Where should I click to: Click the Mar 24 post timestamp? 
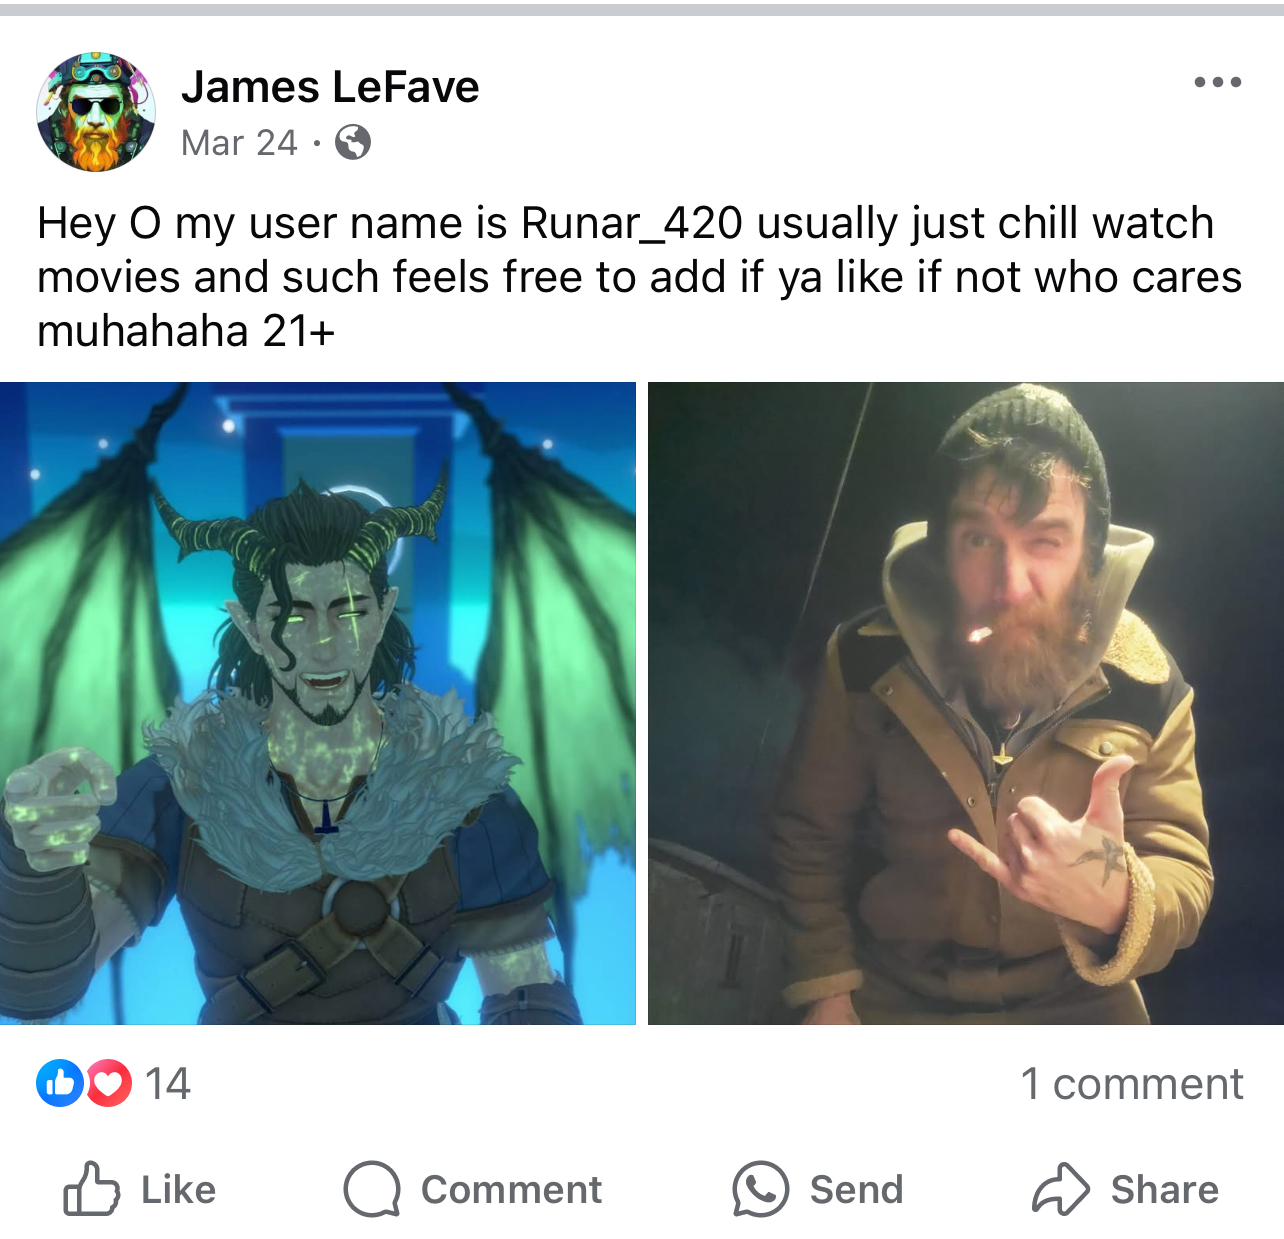click(239, 143)
